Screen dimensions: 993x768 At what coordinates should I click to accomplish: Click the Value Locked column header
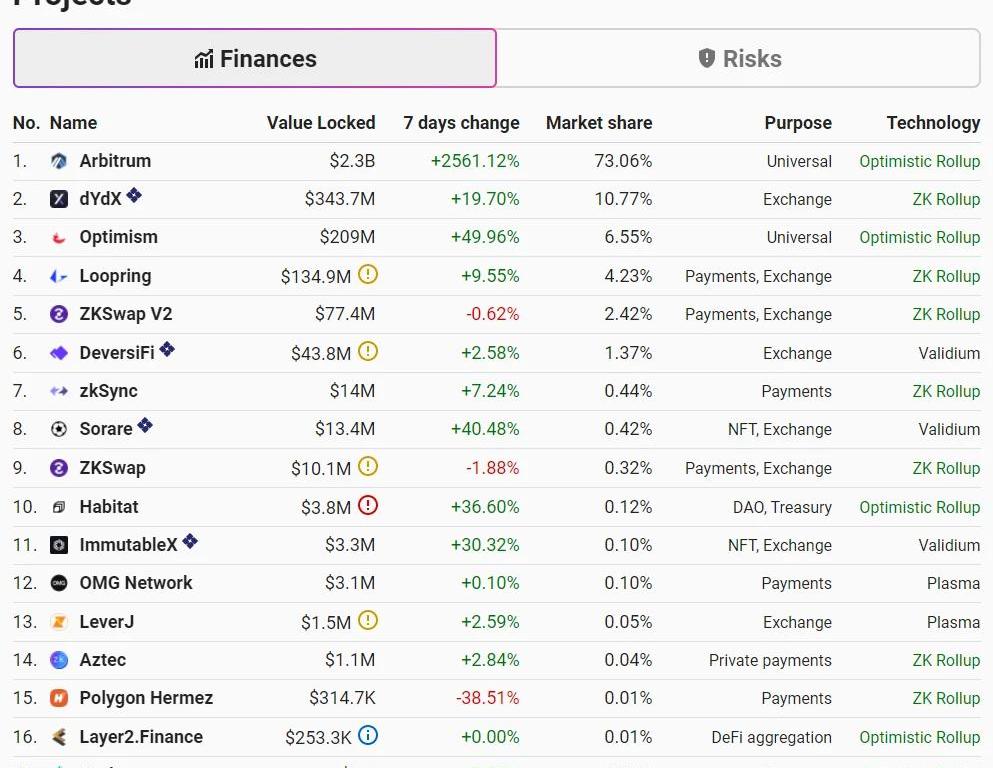[320, 123]
